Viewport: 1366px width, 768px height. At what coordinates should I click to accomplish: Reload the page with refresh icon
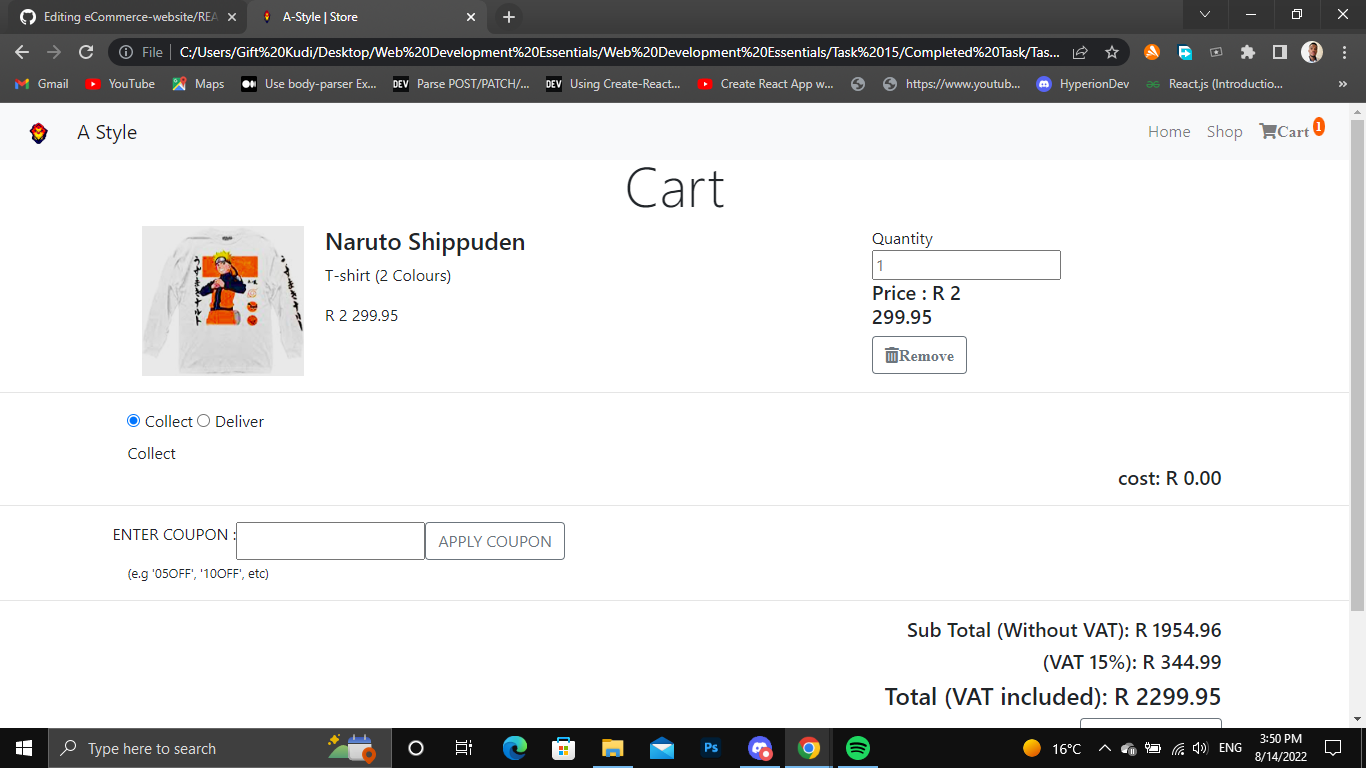pyautogui.click(x=86, y=52)
